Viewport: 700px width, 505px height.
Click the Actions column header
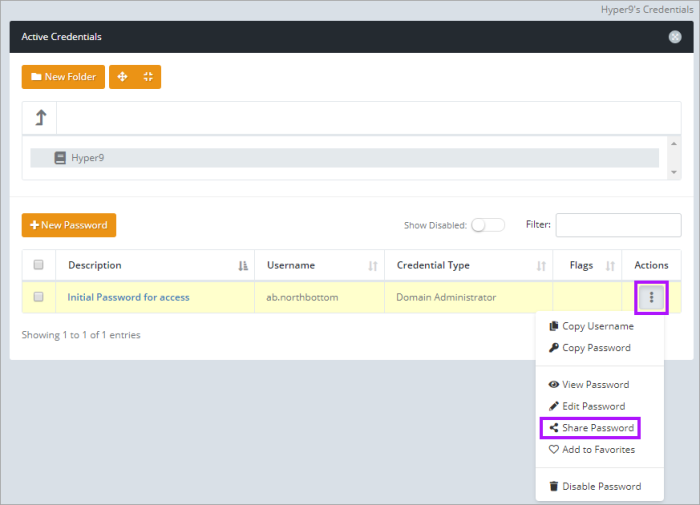point(651,265)
